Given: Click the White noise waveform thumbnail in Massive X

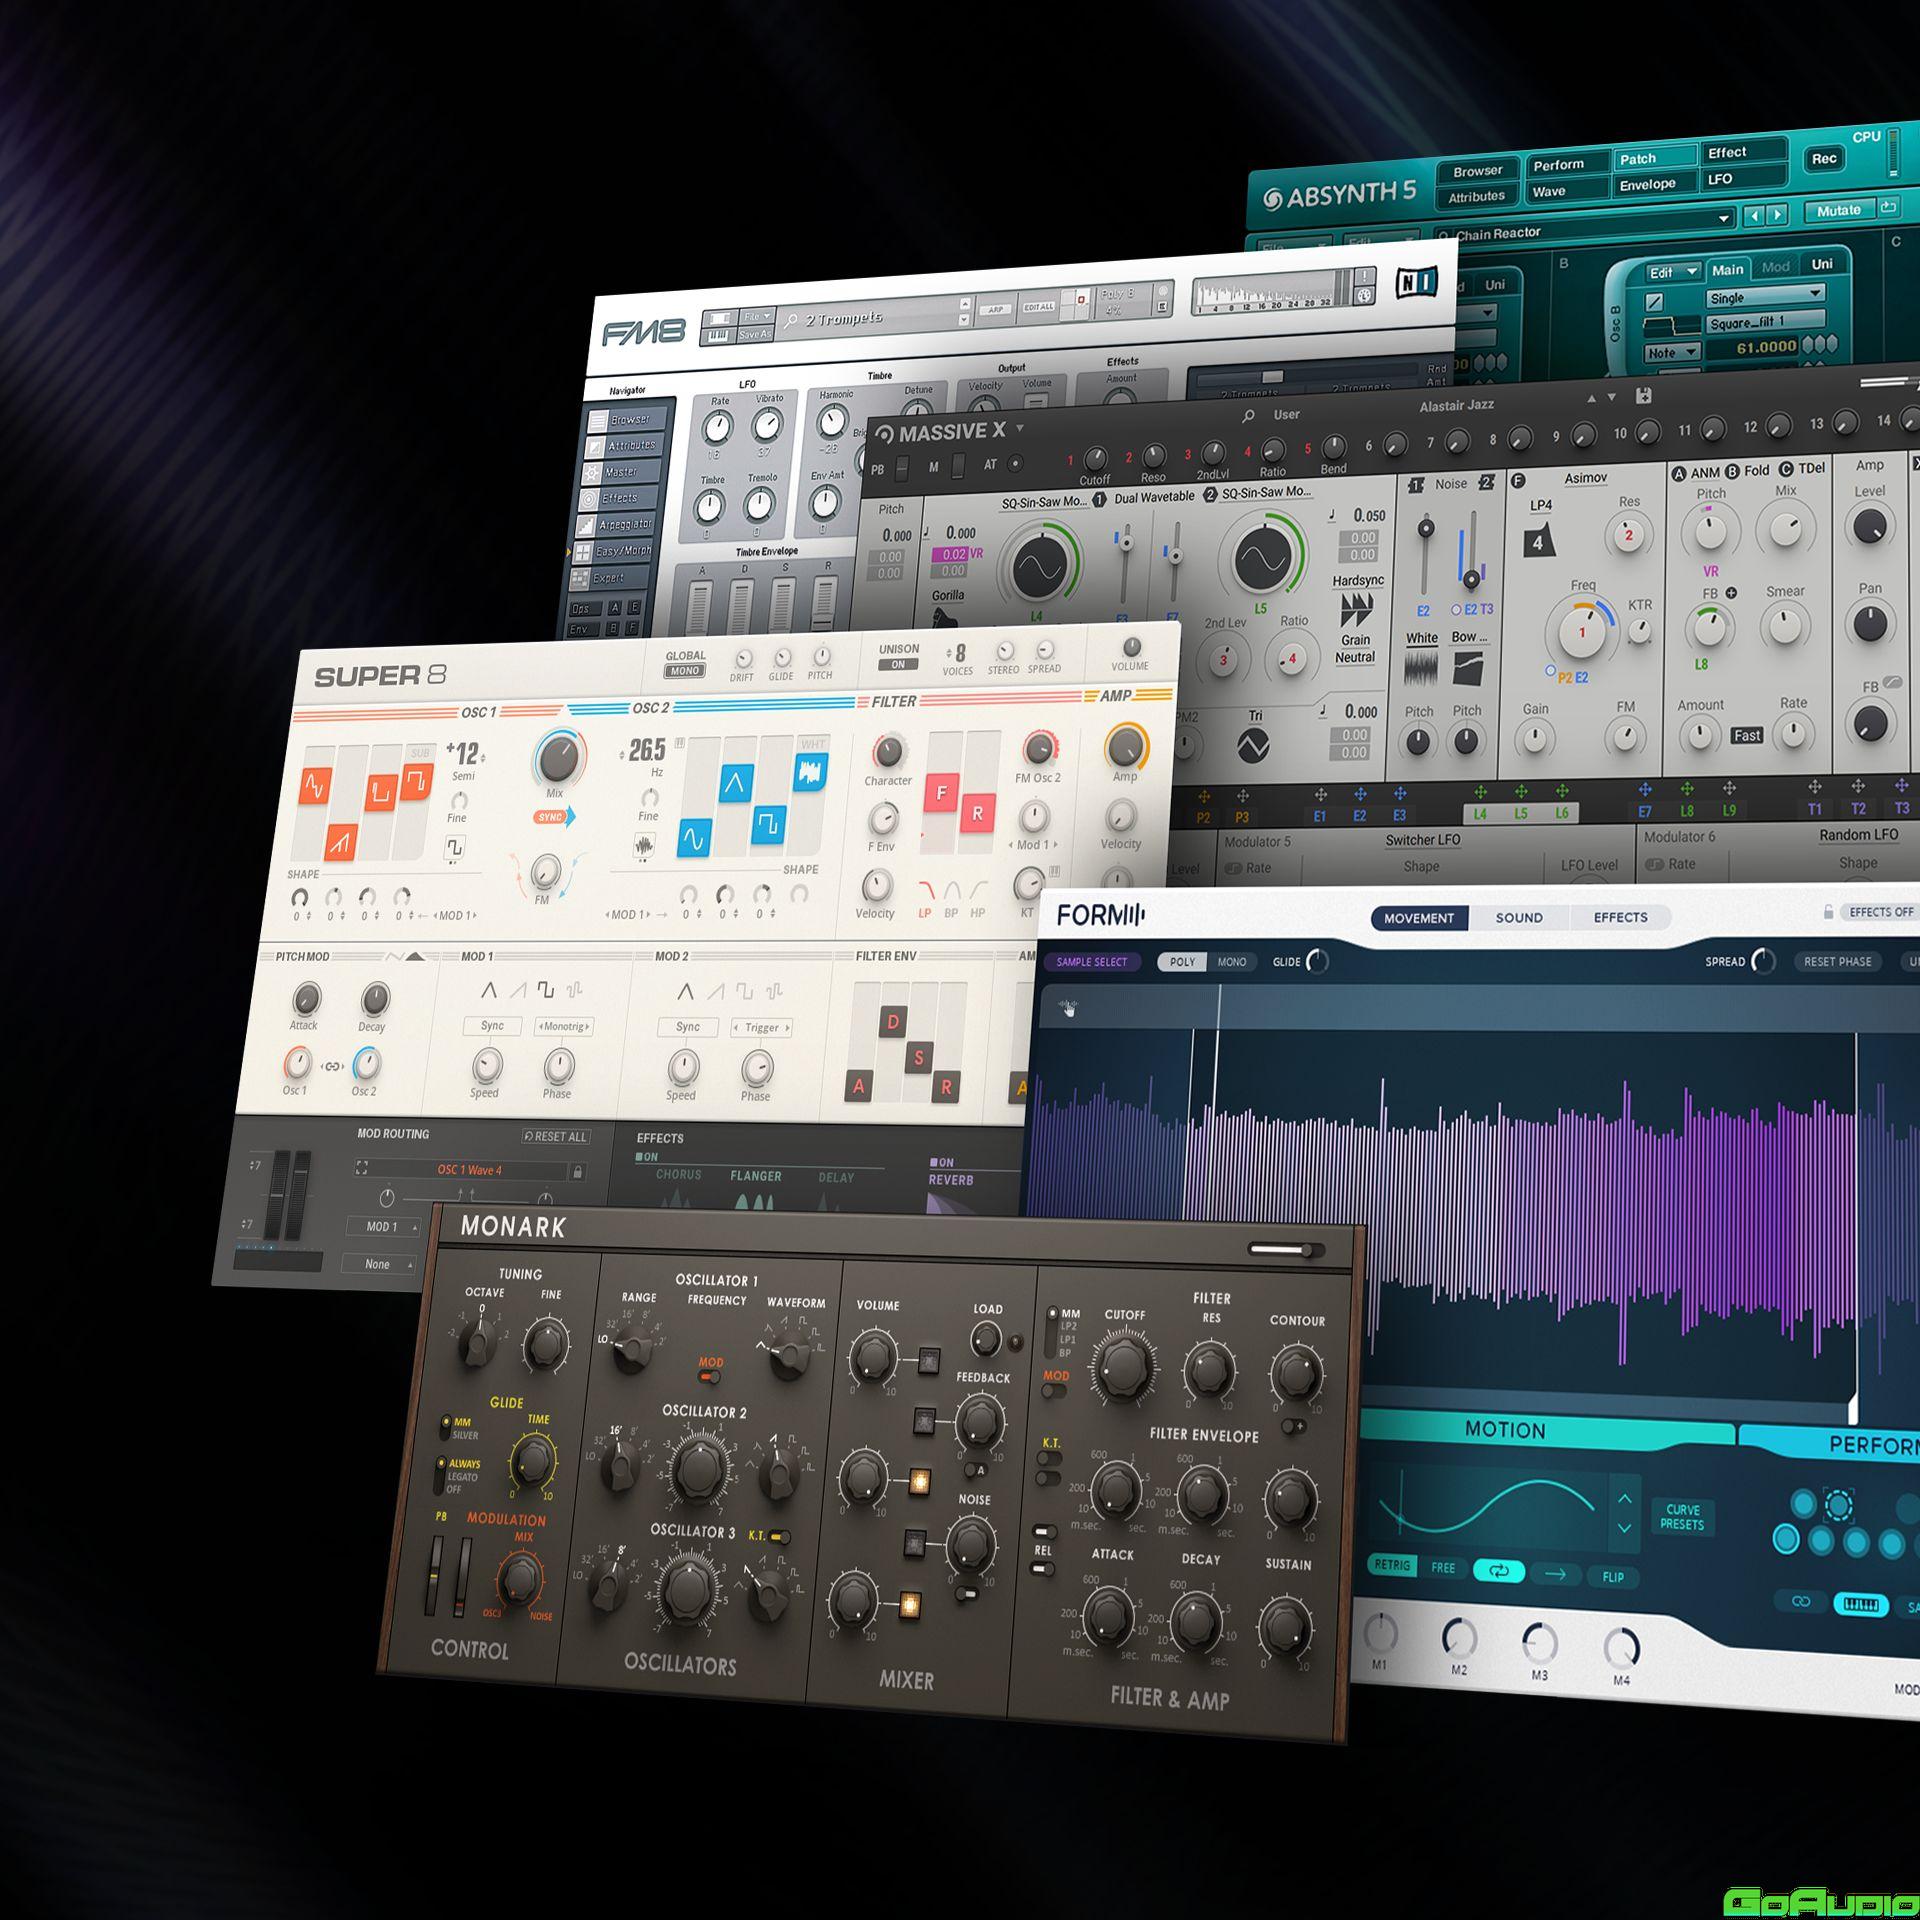Looking at the screenshot, I should 1421,669.
